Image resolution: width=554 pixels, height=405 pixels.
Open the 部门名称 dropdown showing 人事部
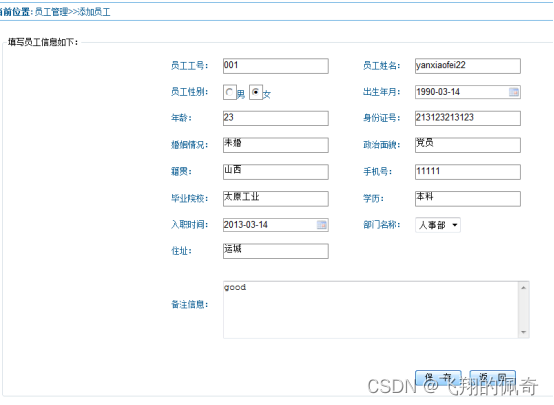click(x=438, y=225)
